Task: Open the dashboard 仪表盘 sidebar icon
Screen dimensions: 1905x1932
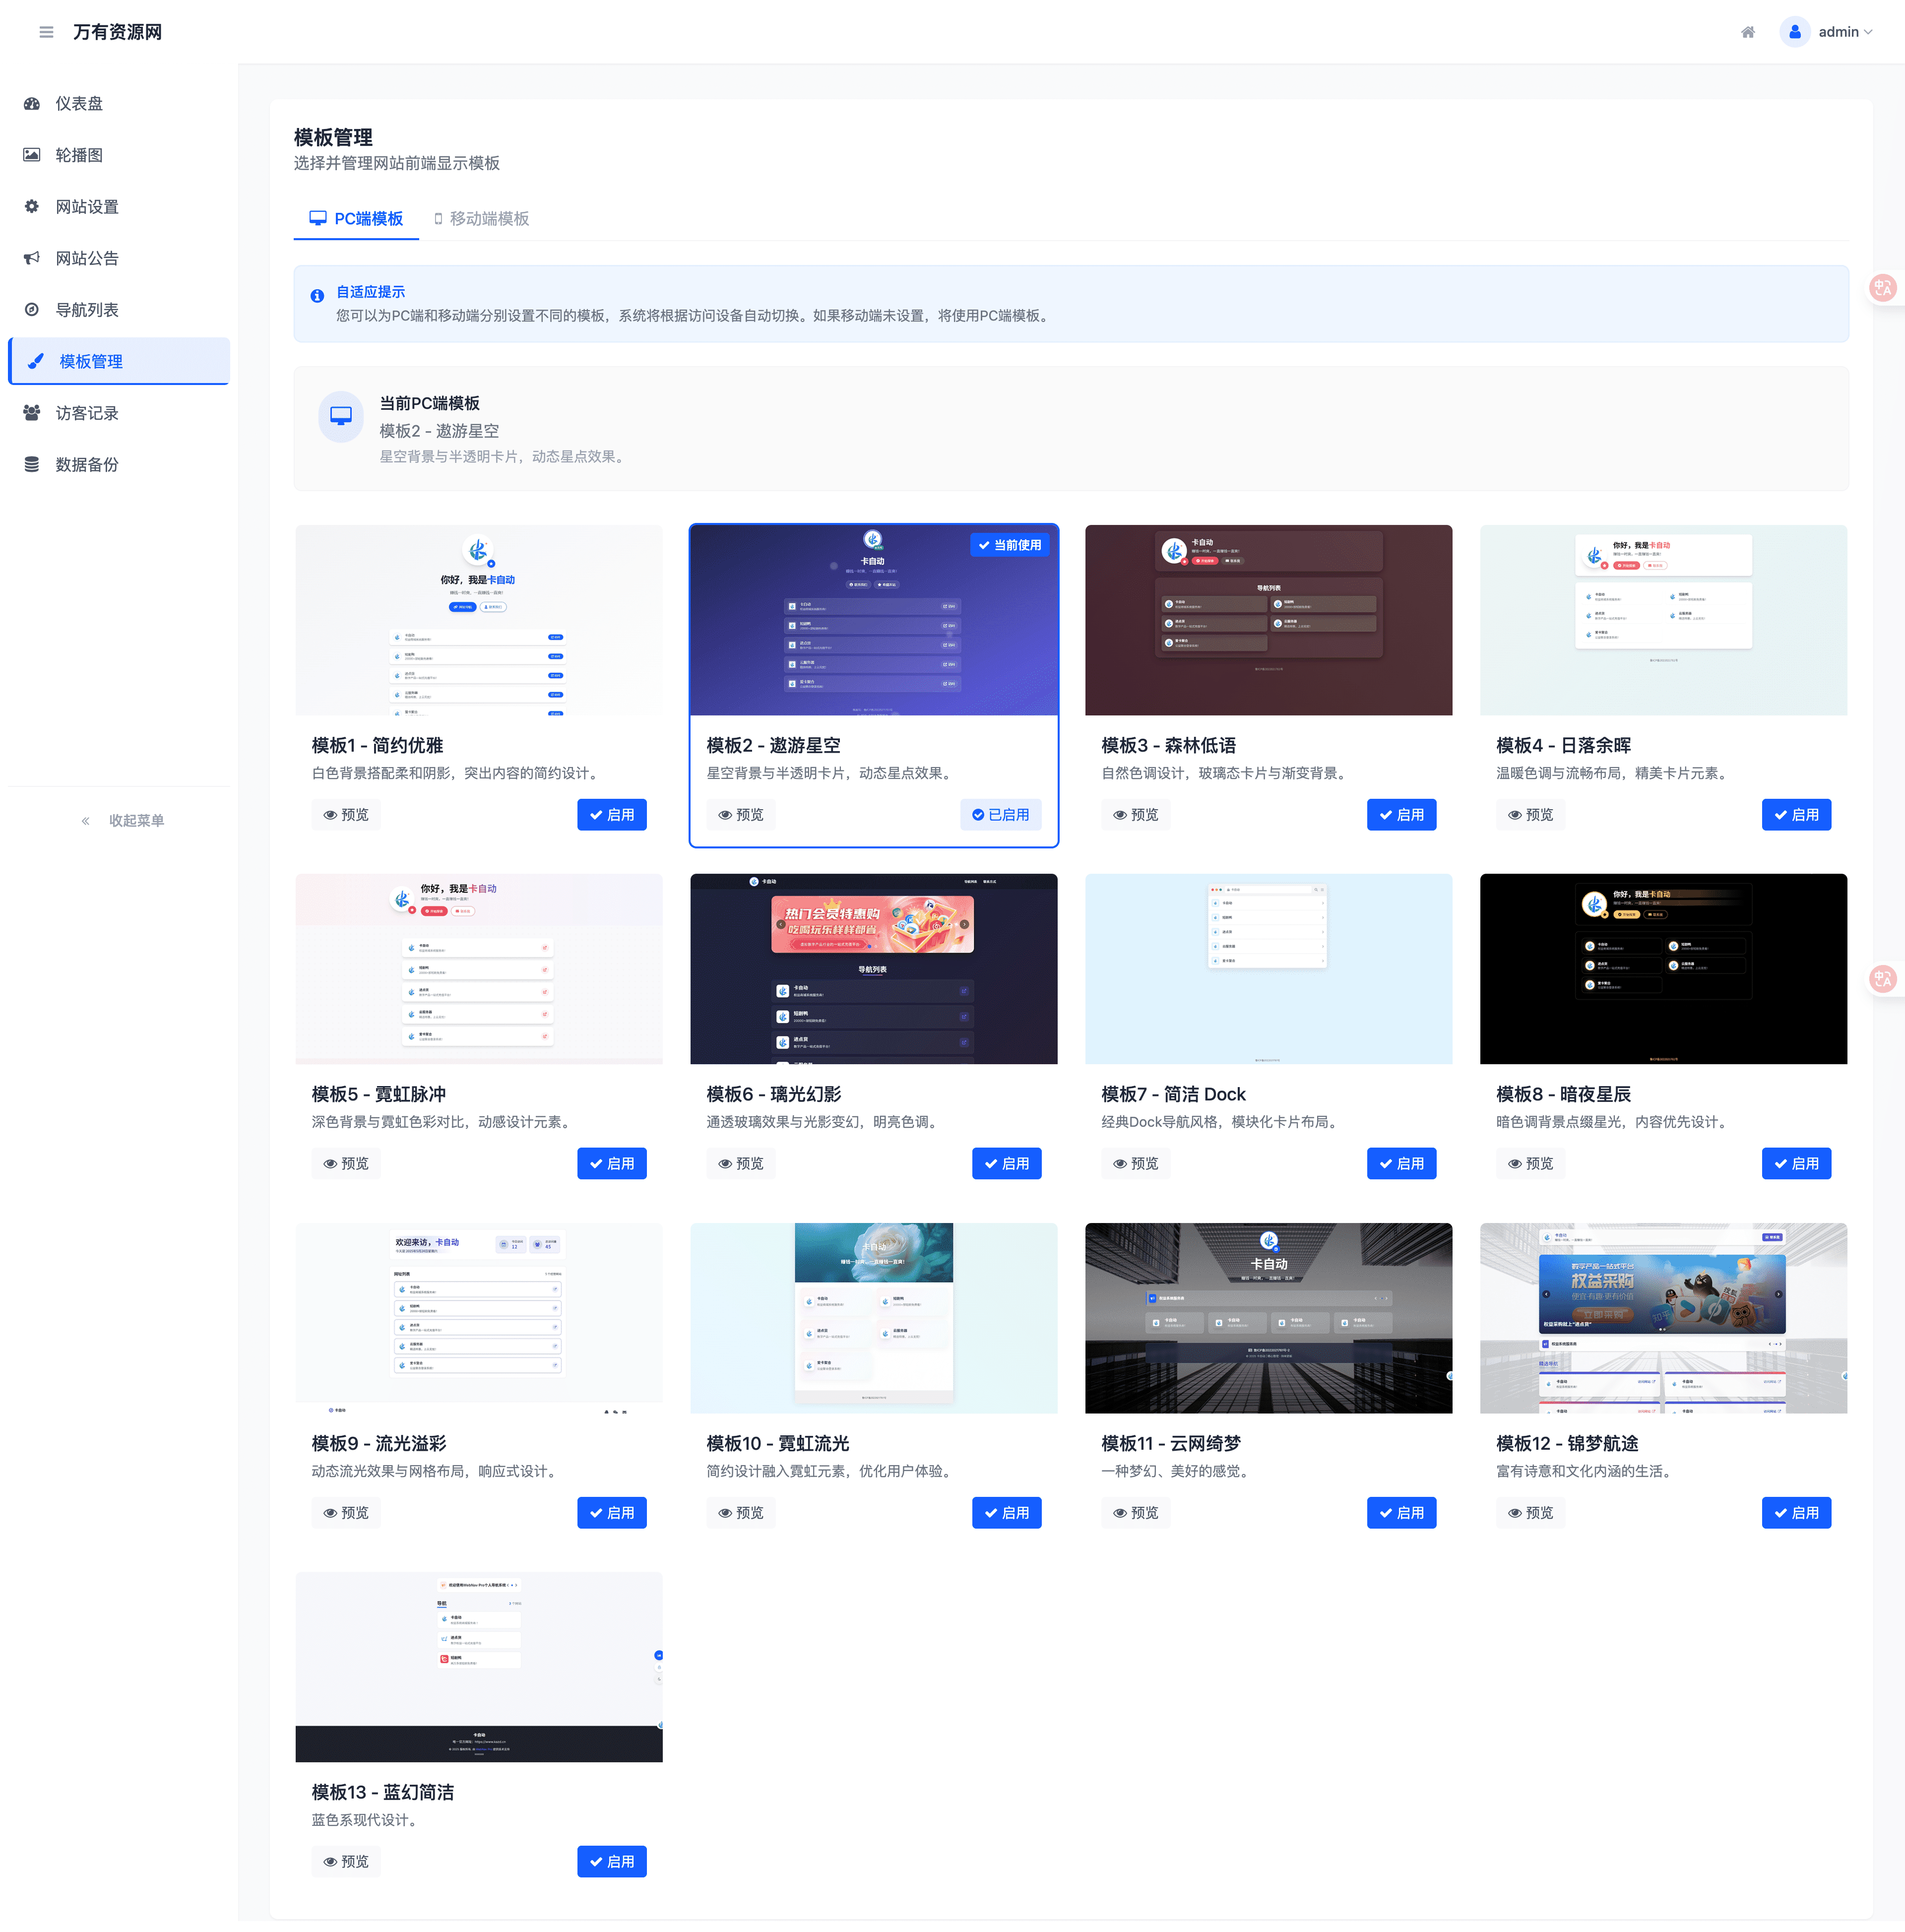Action: [32, 103]
